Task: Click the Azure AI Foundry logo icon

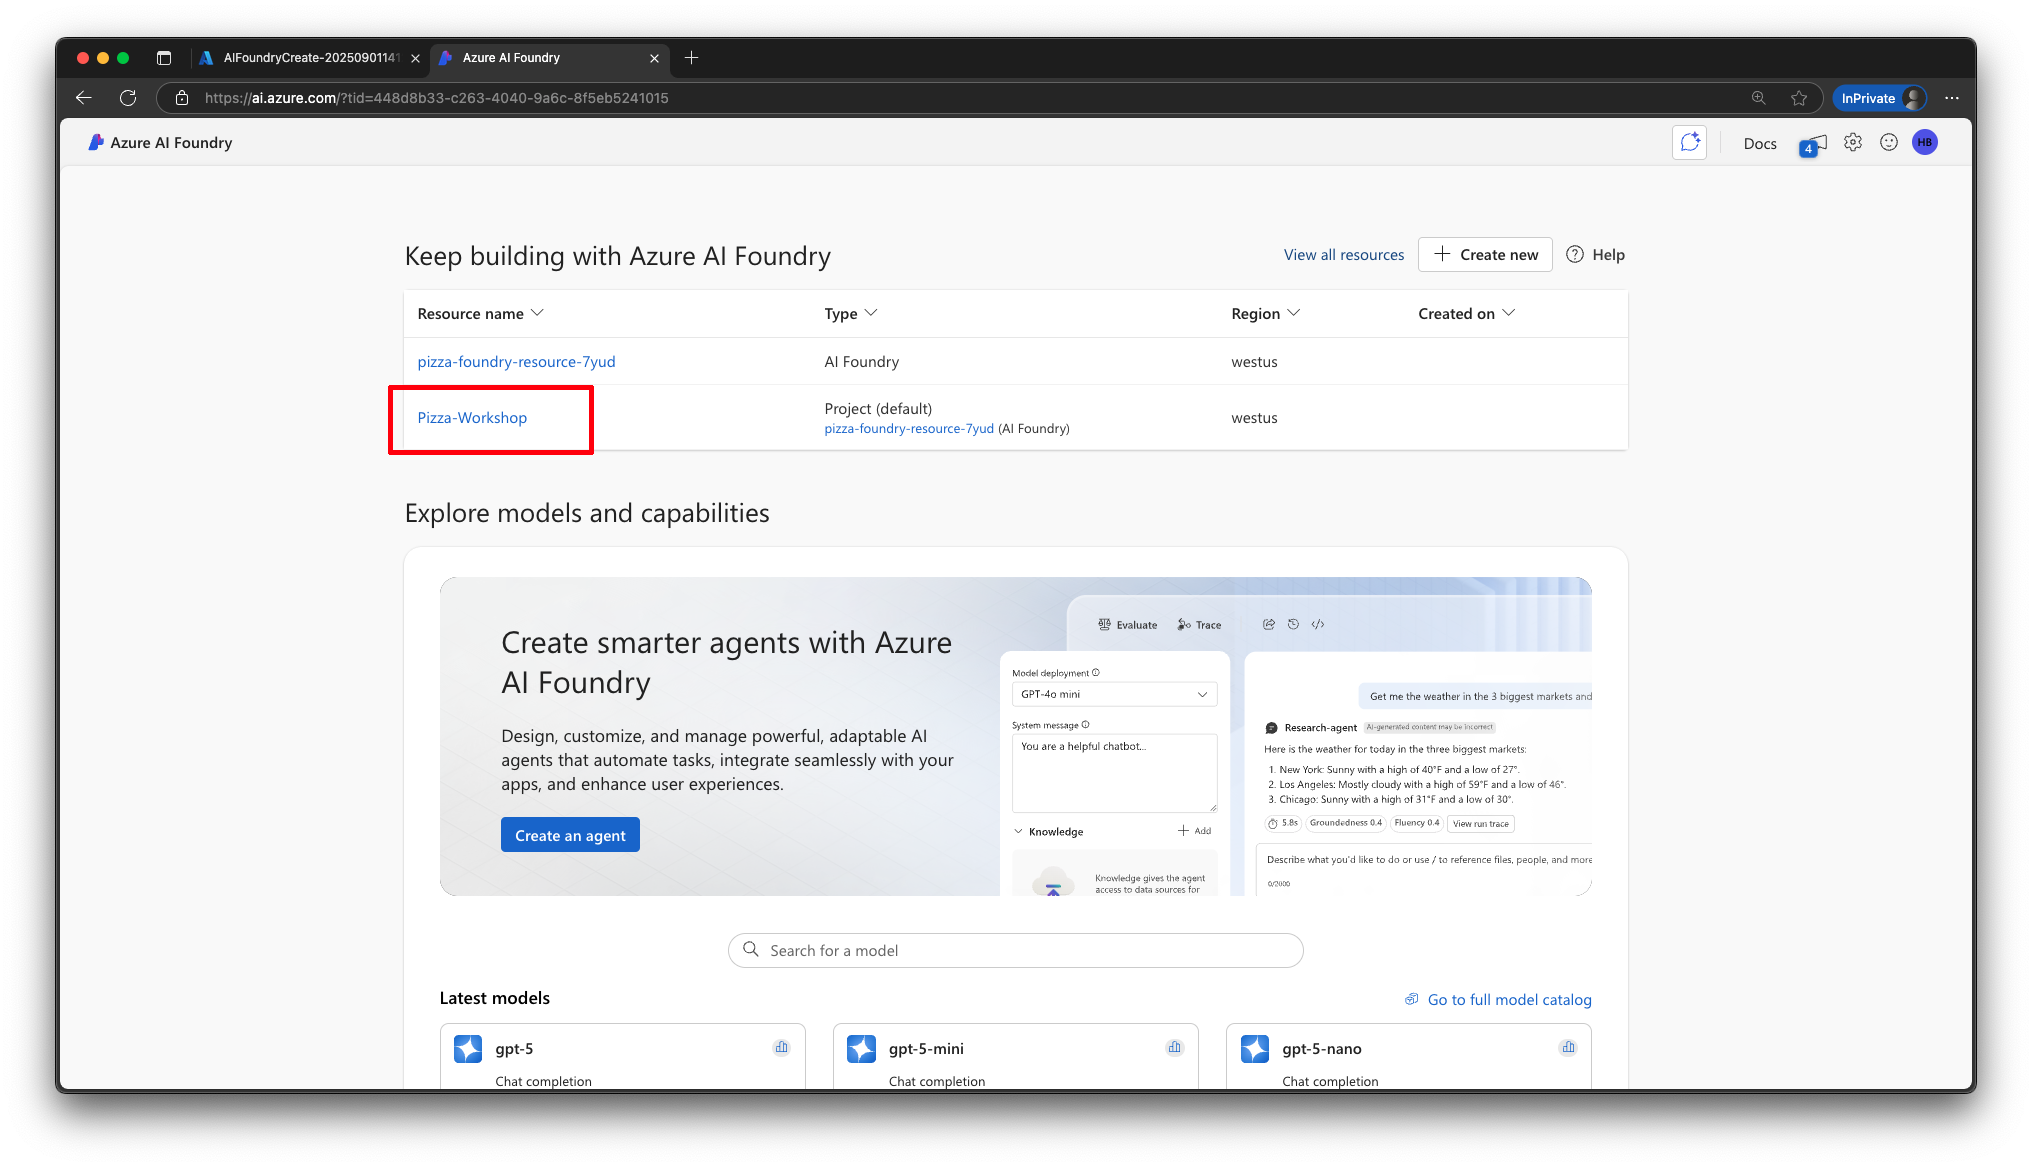Action: [96, 143]
